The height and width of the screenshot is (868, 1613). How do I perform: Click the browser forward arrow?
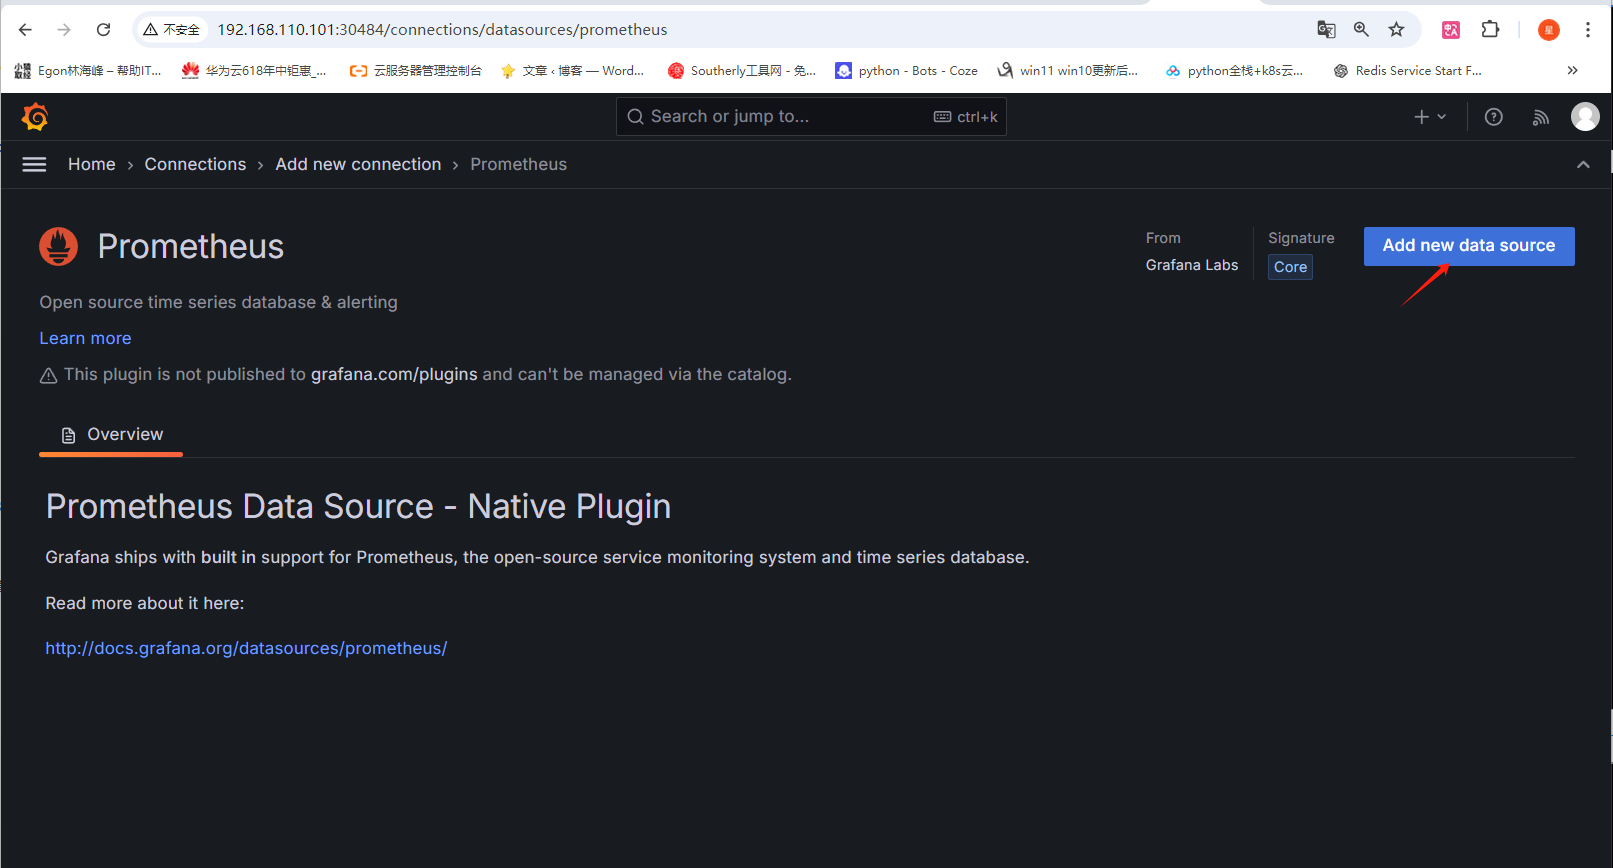click(64, 30)
